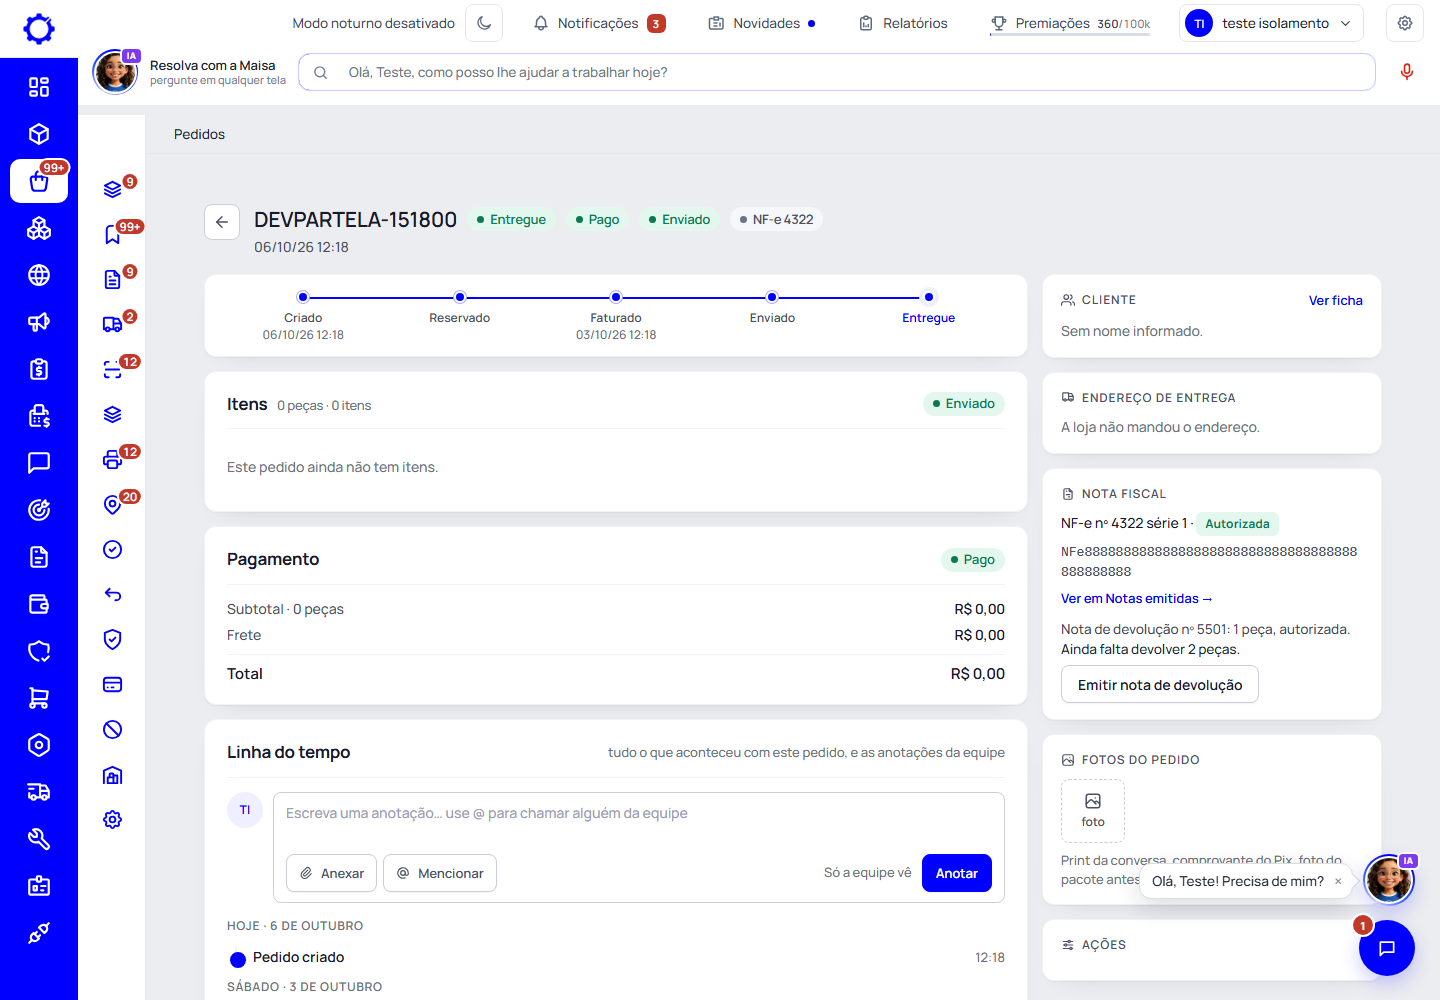Open the truck icon with badge 2
1440x1000 pixels.
(113, 324)
